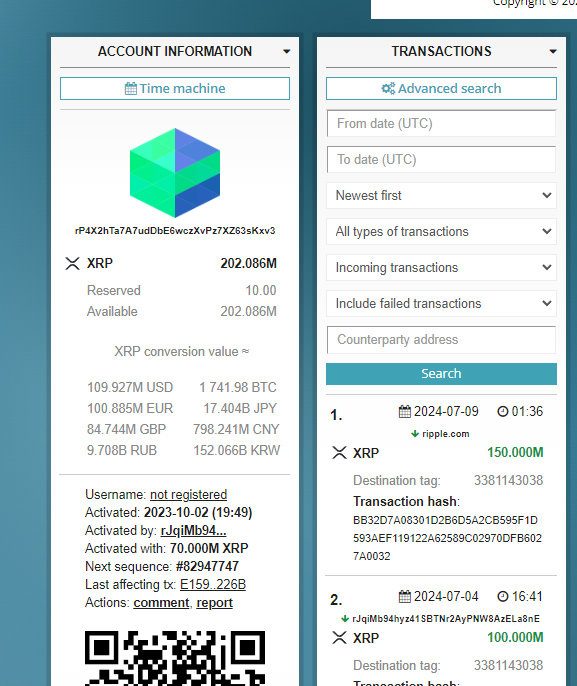Viewport: 577px width, 686px height.
Task: Select account address rP4X2hTa7A7udDbE6wczXvPz7XZ63sKxv3
Action: (x=175, y=231)
